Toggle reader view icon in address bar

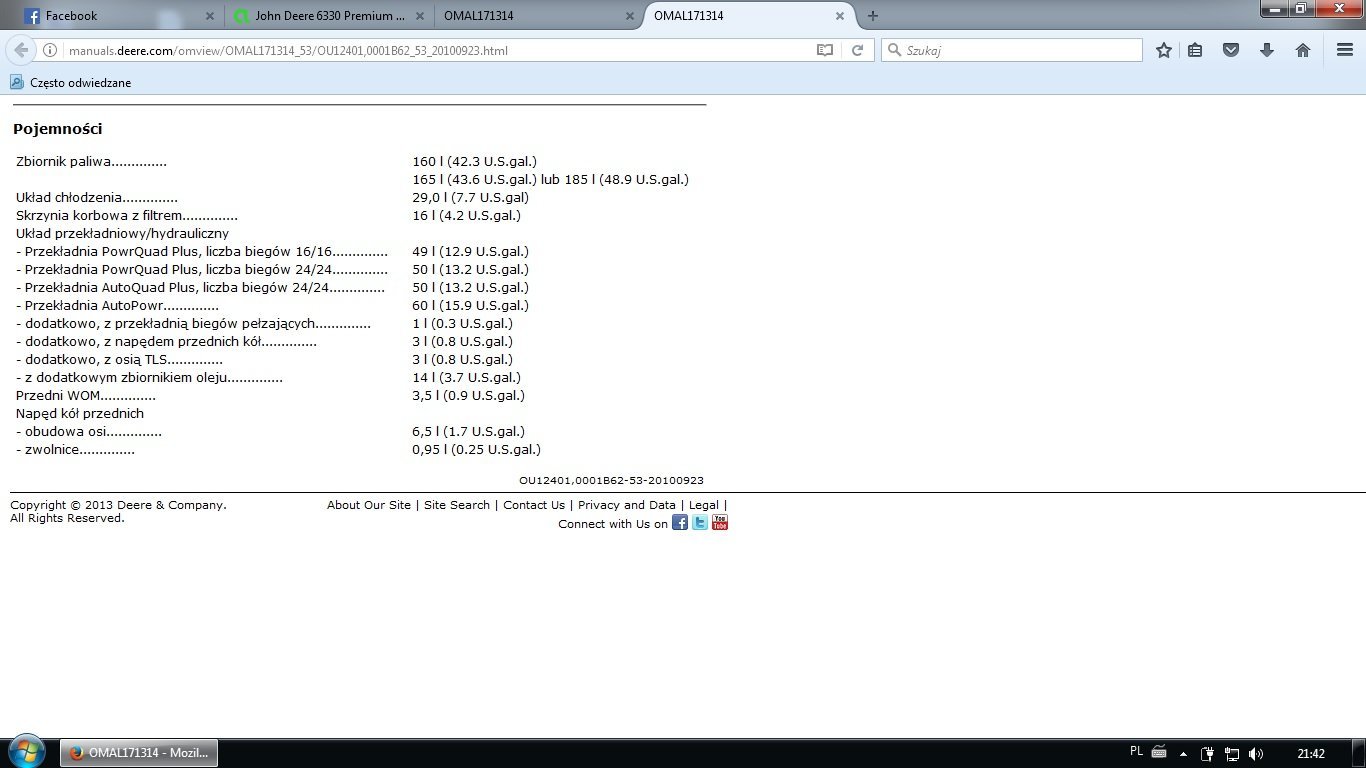pyautogui.click(x=825, y=50)
